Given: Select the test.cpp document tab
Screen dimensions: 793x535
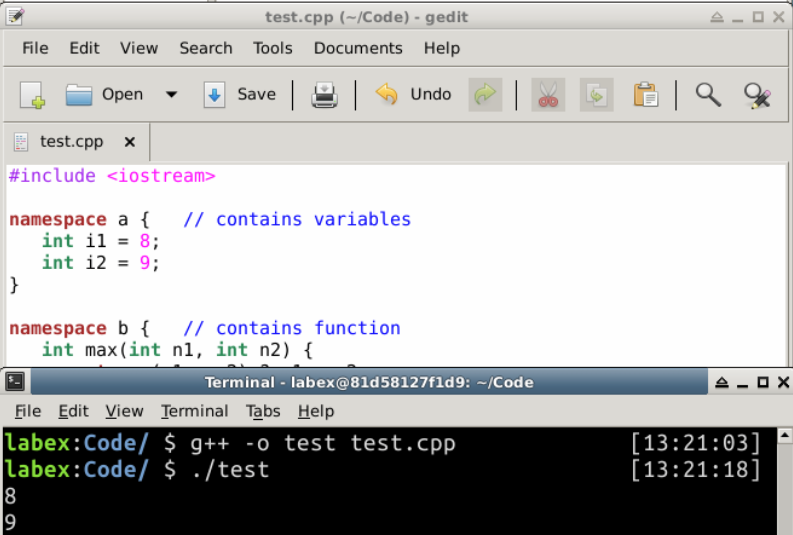Looking at the screenshot, I should tap(70, 142).
